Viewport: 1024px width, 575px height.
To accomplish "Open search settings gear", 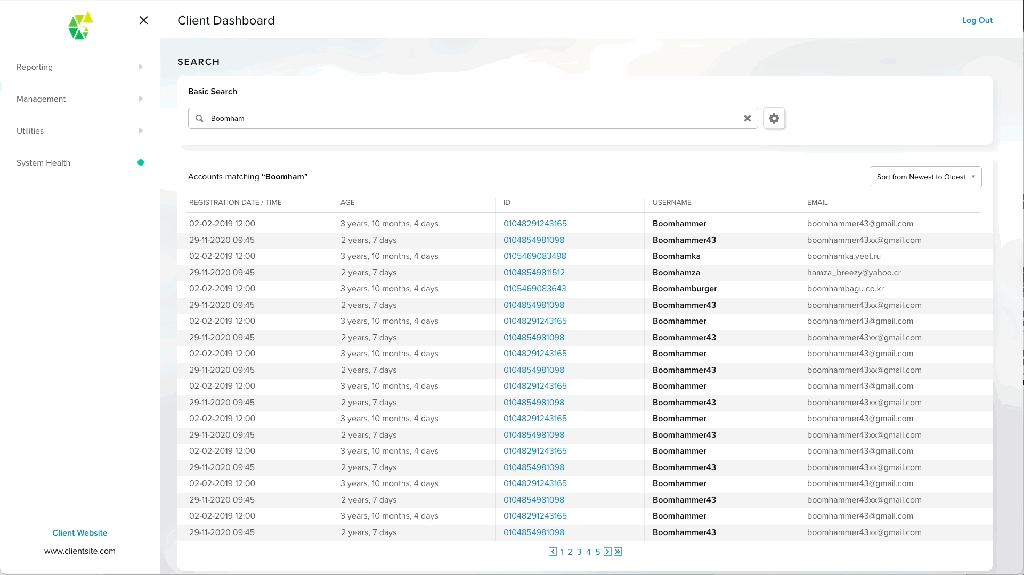I will (x=774, y=118).
